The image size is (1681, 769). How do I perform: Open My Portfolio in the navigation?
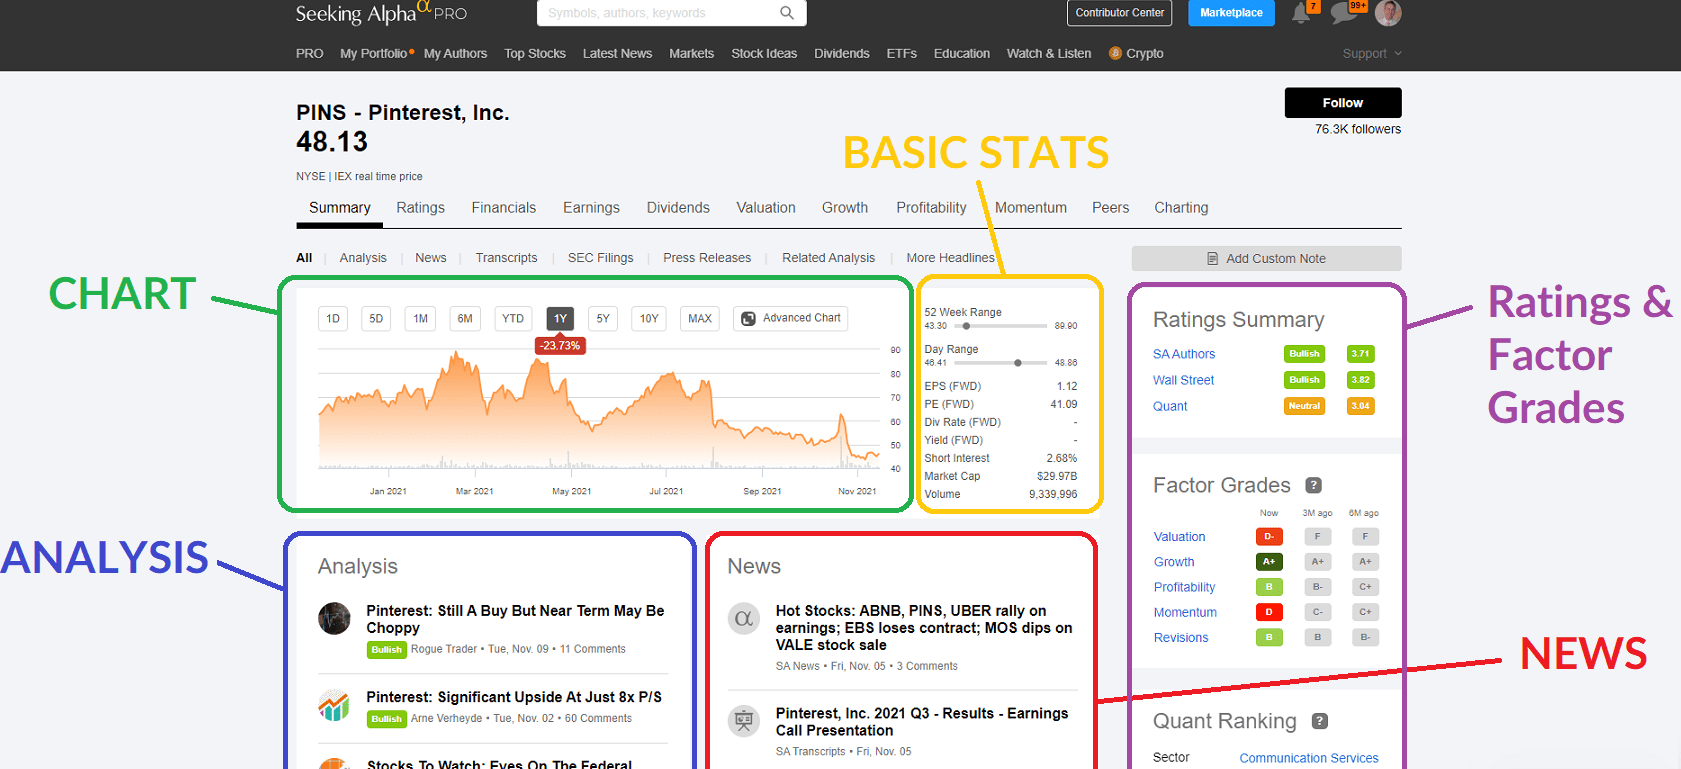point(374,53)
